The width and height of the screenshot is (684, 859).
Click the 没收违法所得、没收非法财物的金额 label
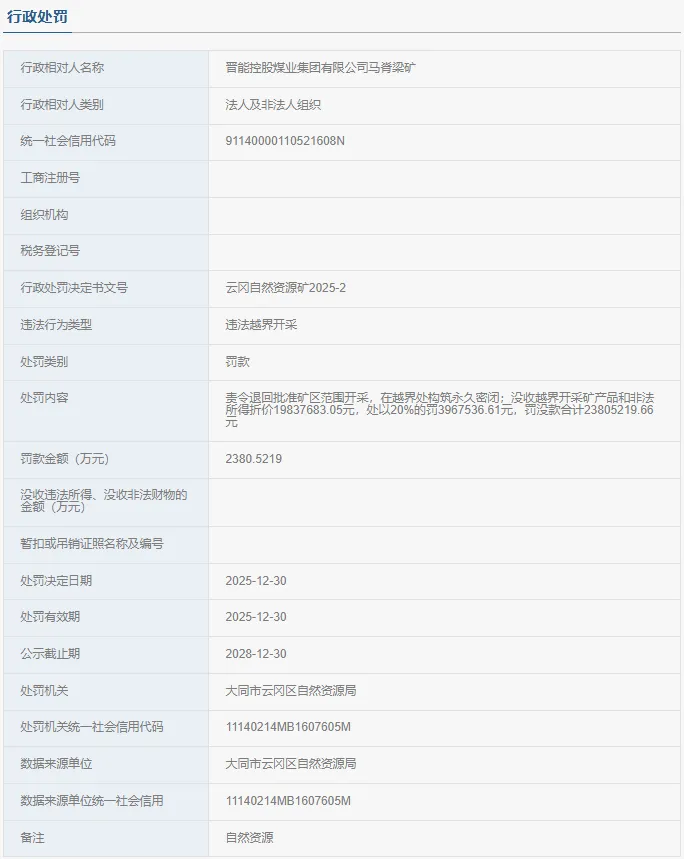pyautogui.click(x=104, y=501)
